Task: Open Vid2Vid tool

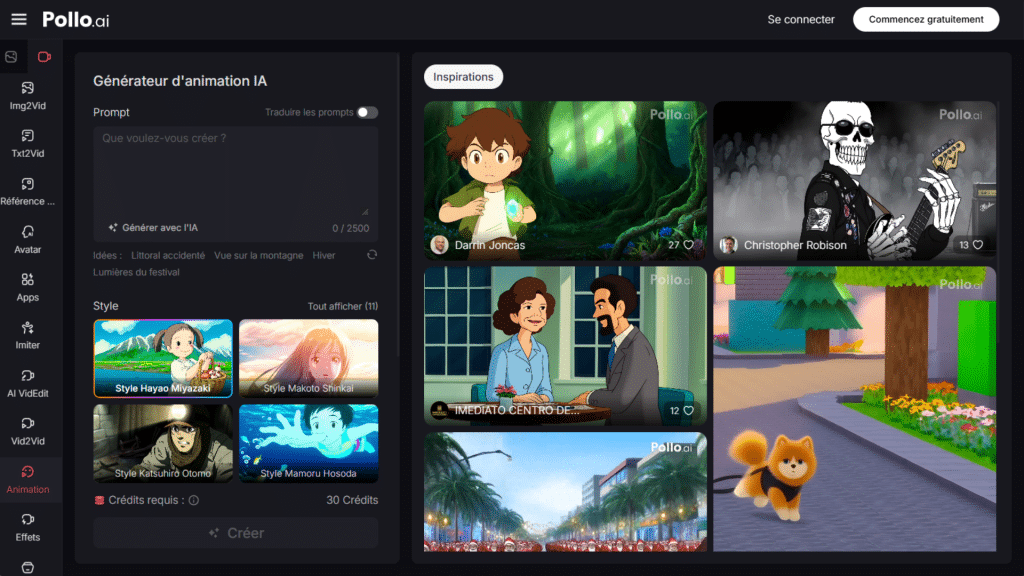Action: tap(27, 432)
